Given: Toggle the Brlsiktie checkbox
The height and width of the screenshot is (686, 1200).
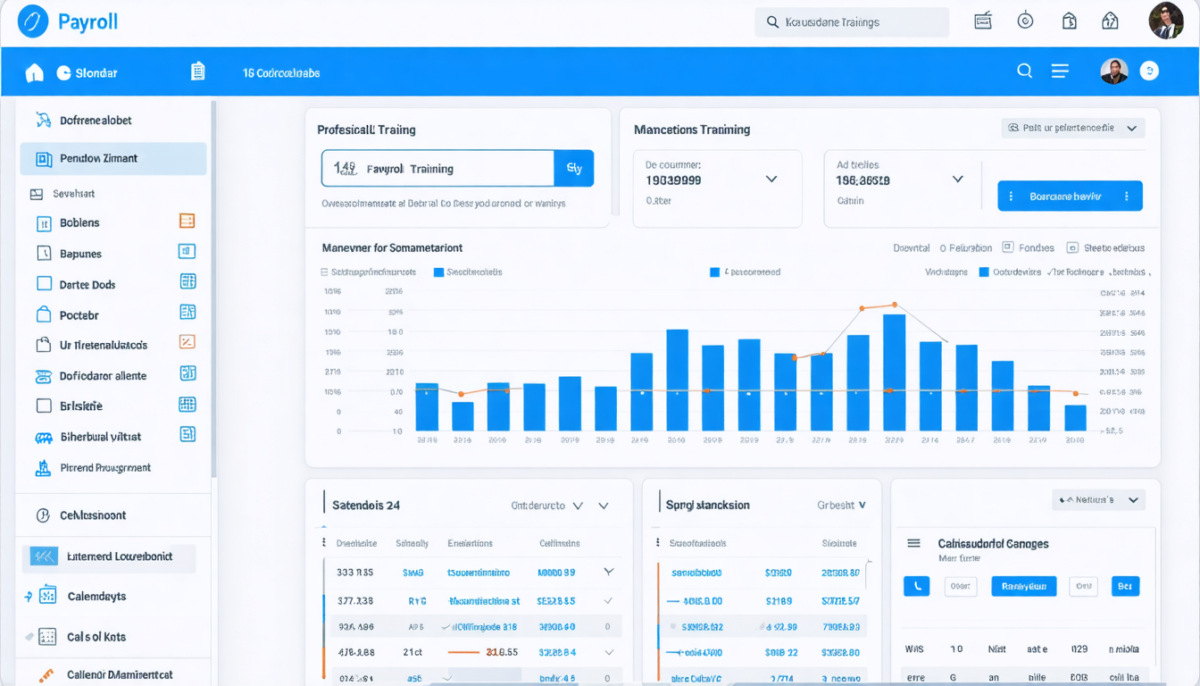Looking at the screenshot, I should [x=43, y=406].
